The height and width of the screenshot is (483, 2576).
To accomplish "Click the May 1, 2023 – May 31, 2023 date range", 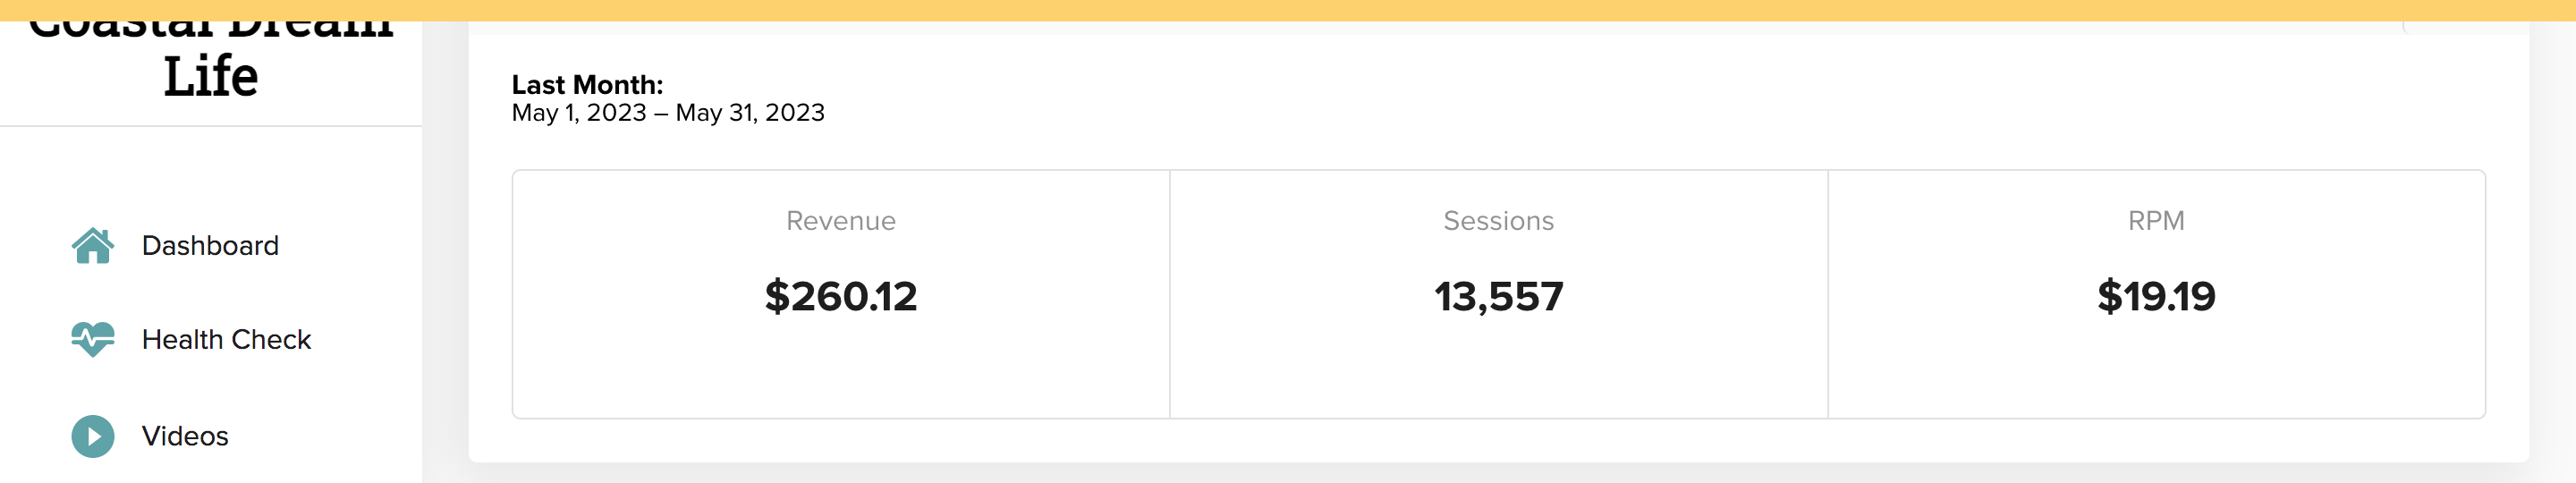I will point(668,113).
